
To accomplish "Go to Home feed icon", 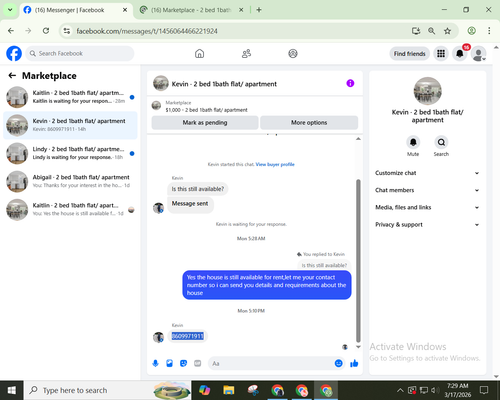I will [x=199, y=53].
